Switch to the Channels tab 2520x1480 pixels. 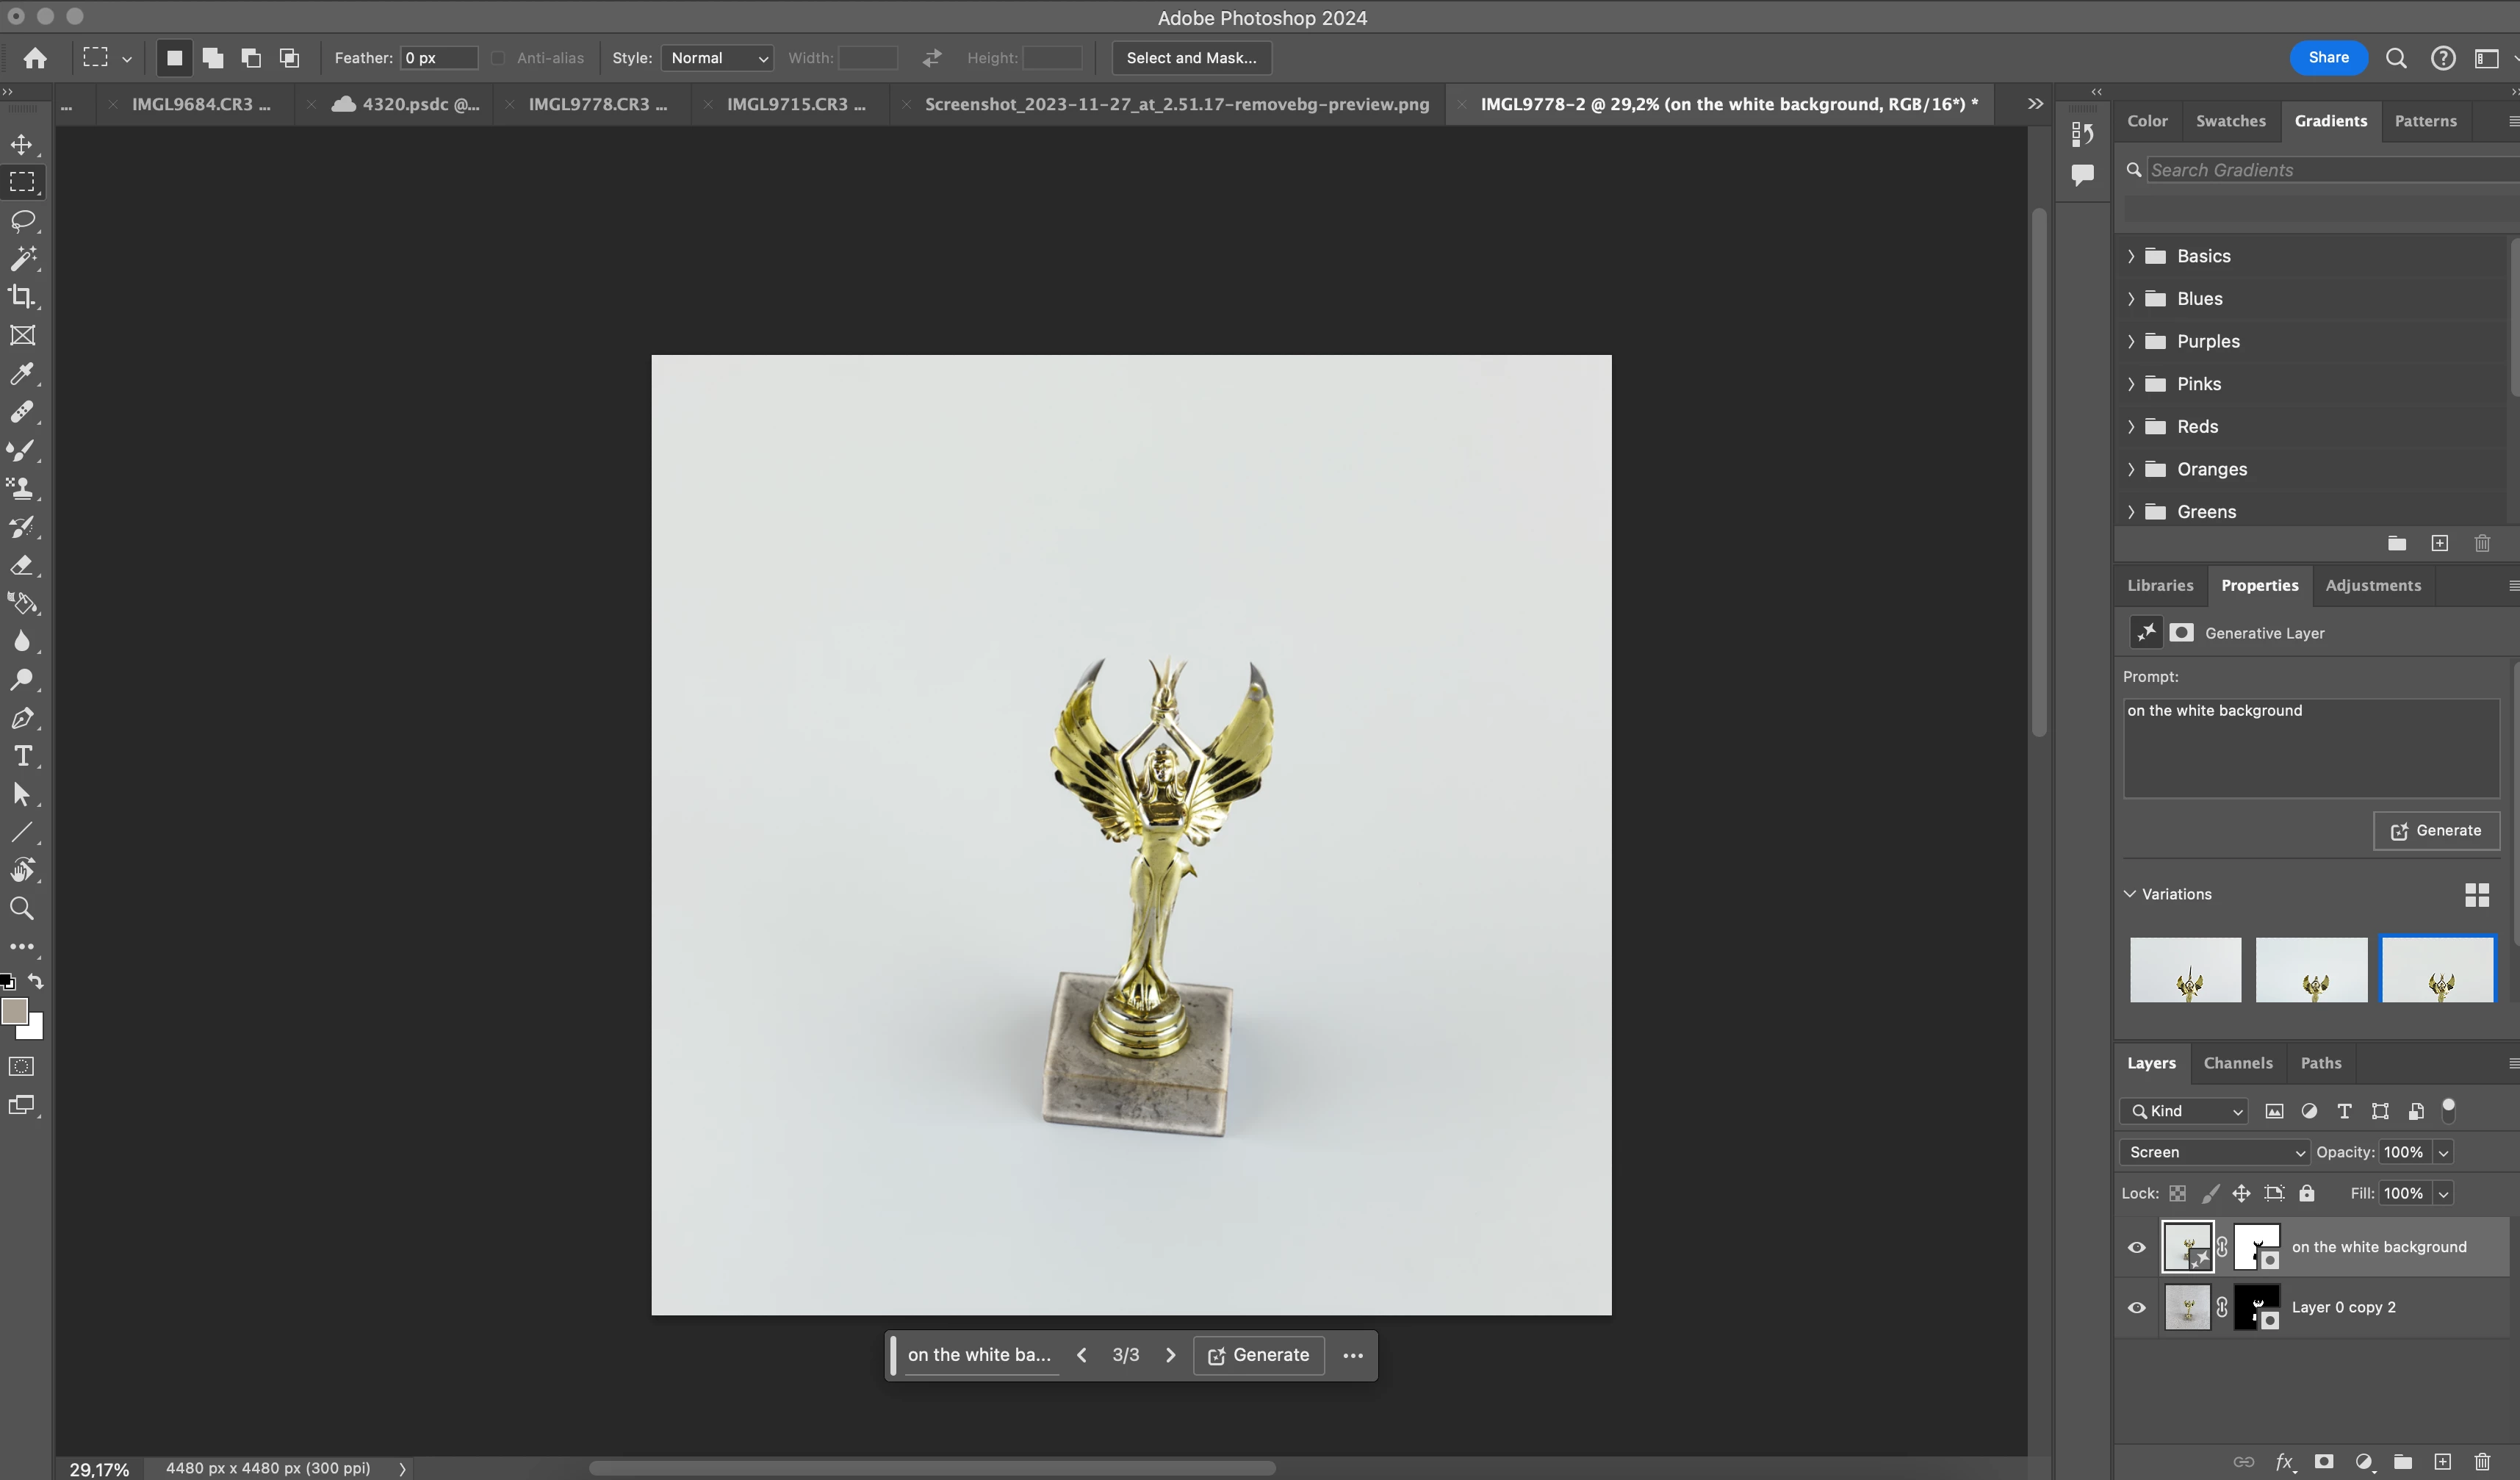click(2237, 1063)
